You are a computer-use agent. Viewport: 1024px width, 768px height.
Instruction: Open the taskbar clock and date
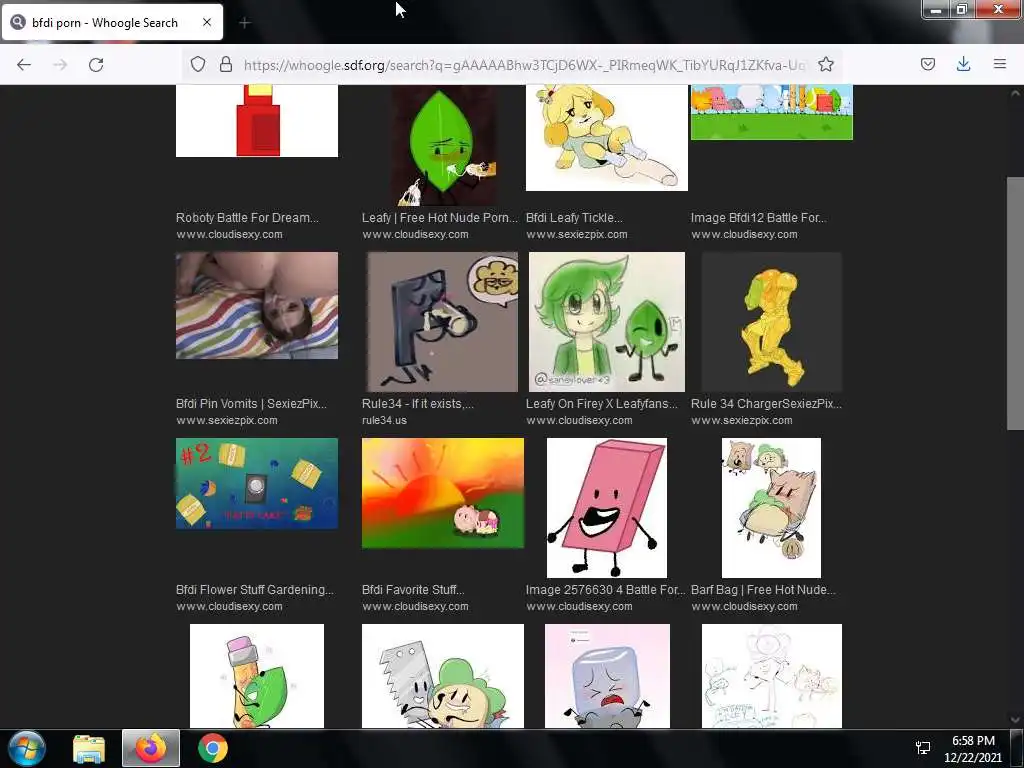pyautogui.click(x=973, y=748)
